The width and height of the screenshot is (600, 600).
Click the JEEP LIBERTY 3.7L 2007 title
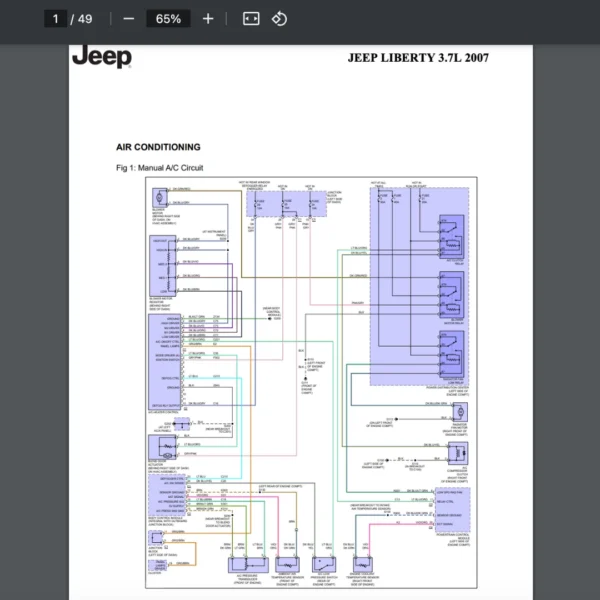click(x=418, y=58)
